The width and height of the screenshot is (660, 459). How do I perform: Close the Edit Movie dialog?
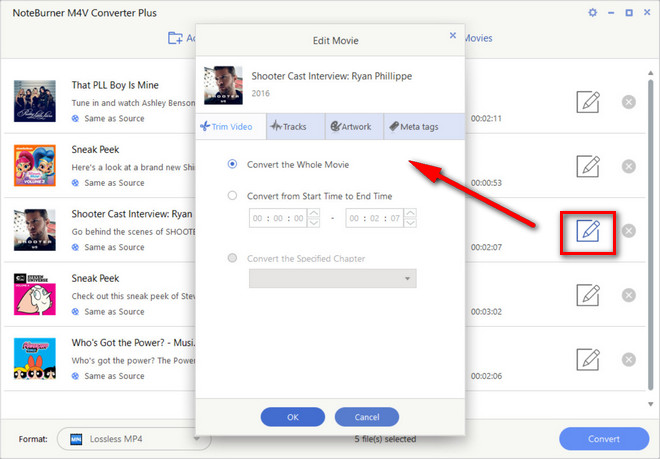(x=452, y=35)
